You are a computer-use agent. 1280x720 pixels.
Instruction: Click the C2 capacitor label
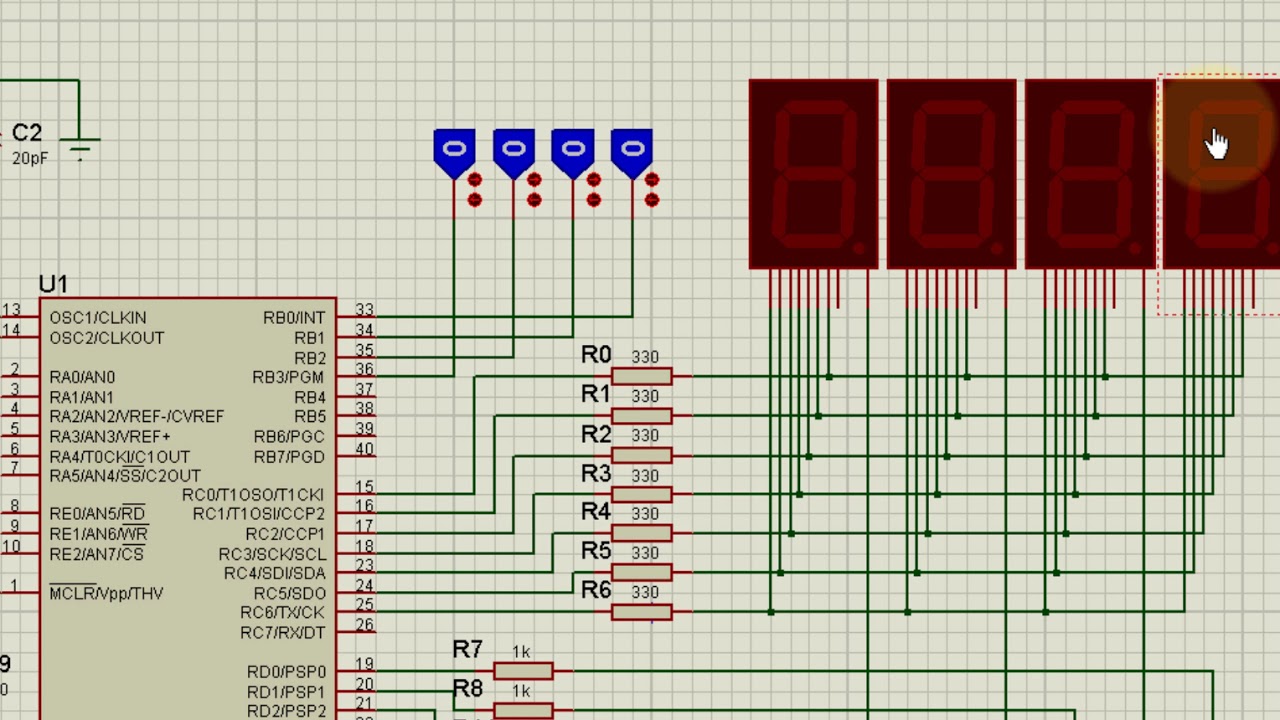click(27, 133)
